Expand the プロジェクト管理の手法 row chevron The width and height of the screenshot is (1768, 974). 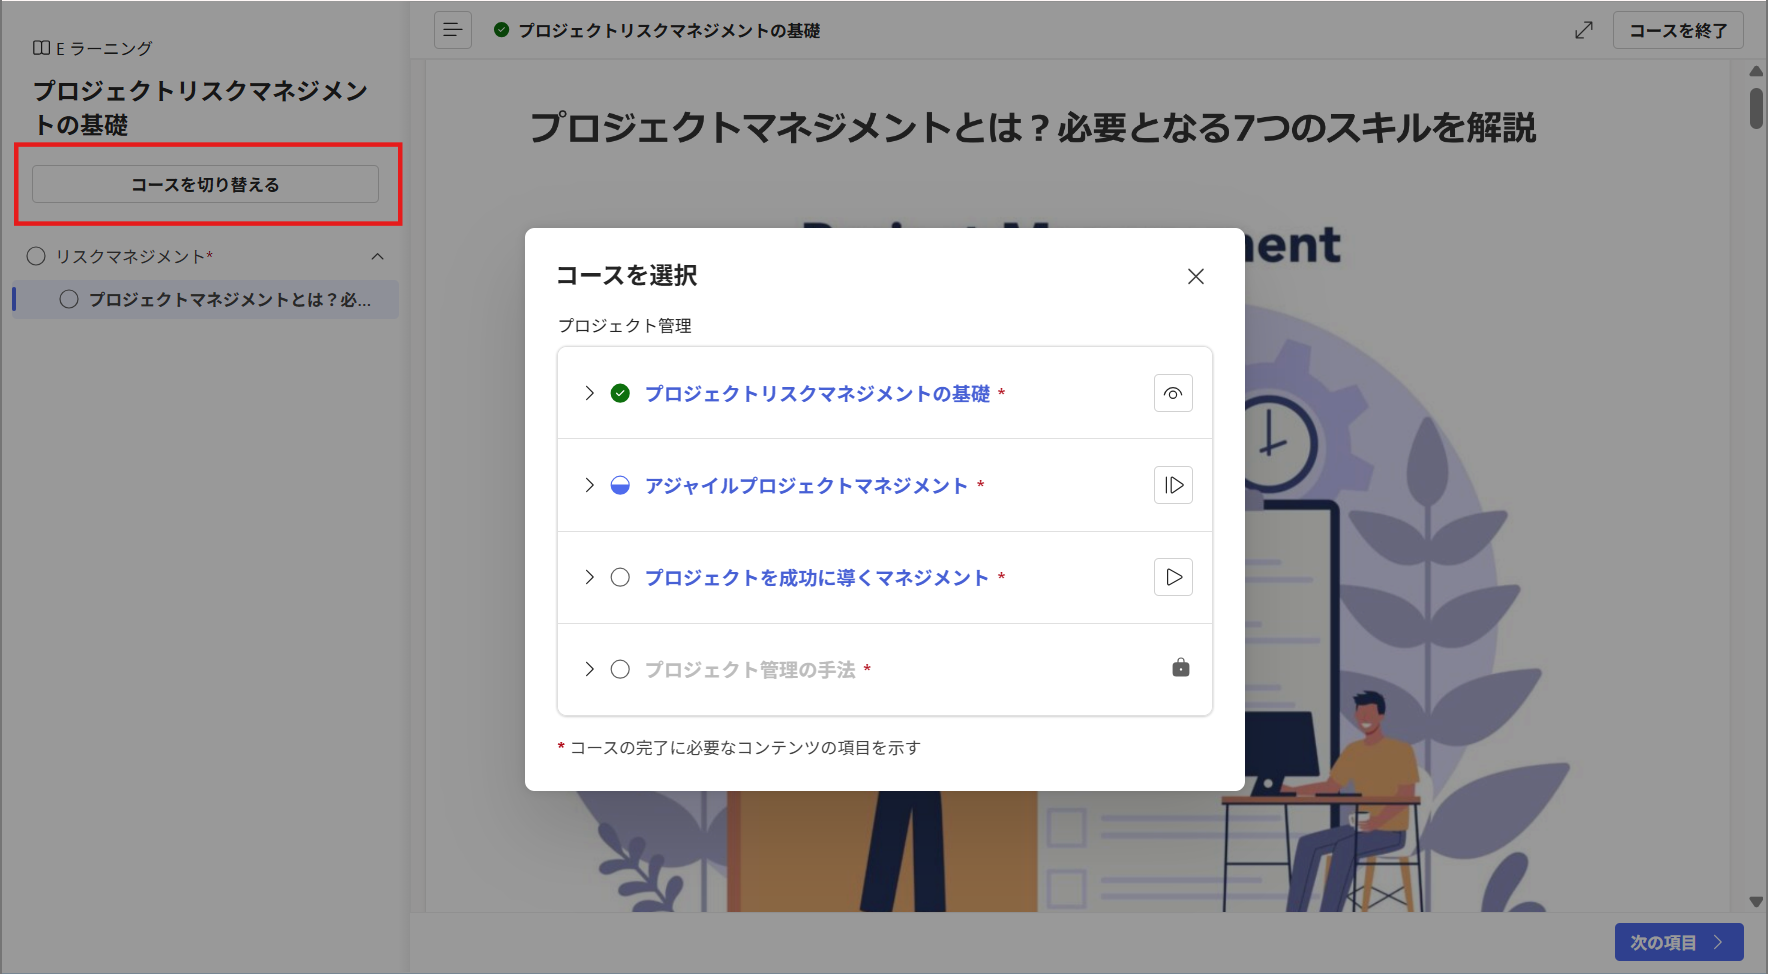[x=590, y=669]
